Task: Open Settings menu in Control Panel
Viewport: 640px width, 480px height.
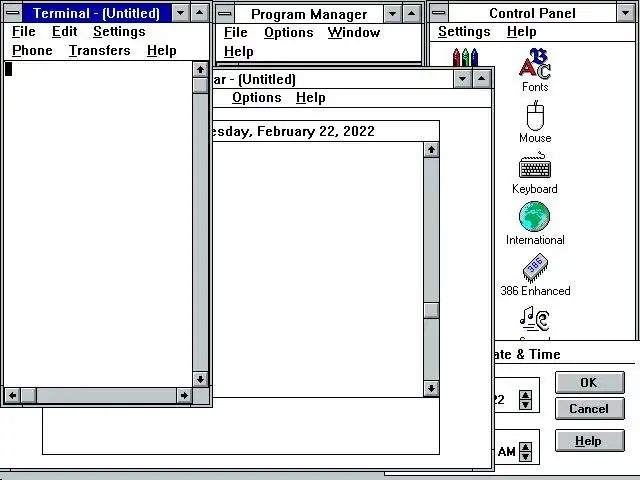Action: click(464, 31)
